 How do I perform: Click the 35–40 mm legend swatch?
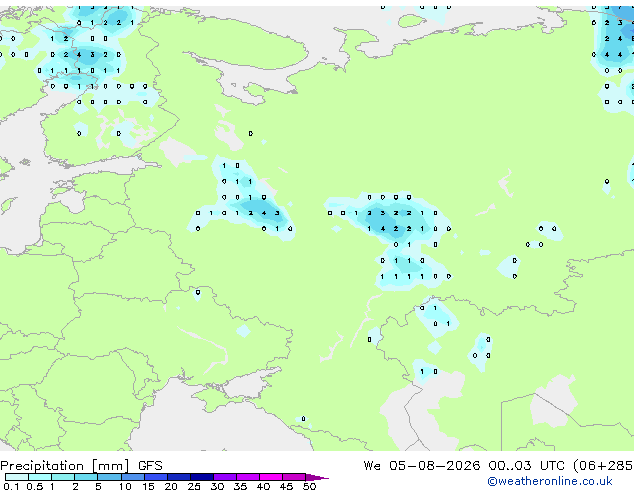click(x=248, y=477)
